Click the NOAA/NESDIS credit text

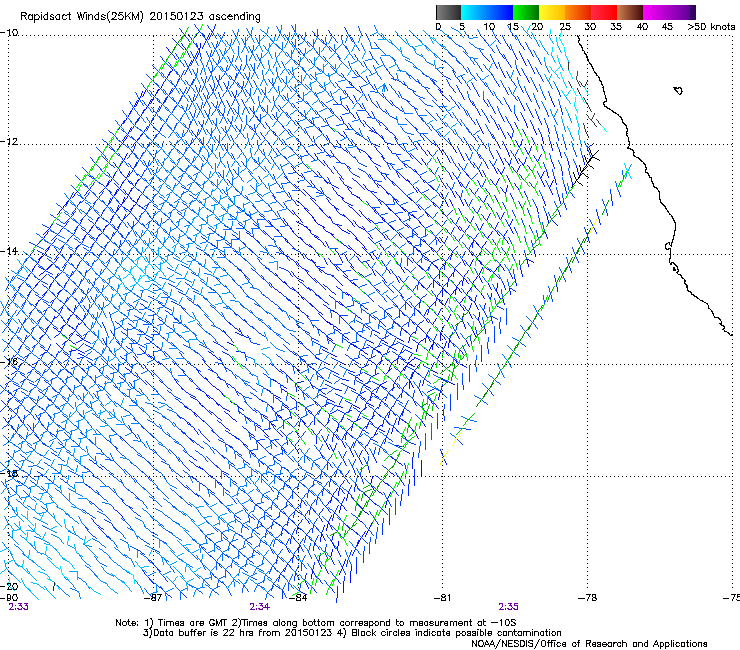(x=589, y=644)
